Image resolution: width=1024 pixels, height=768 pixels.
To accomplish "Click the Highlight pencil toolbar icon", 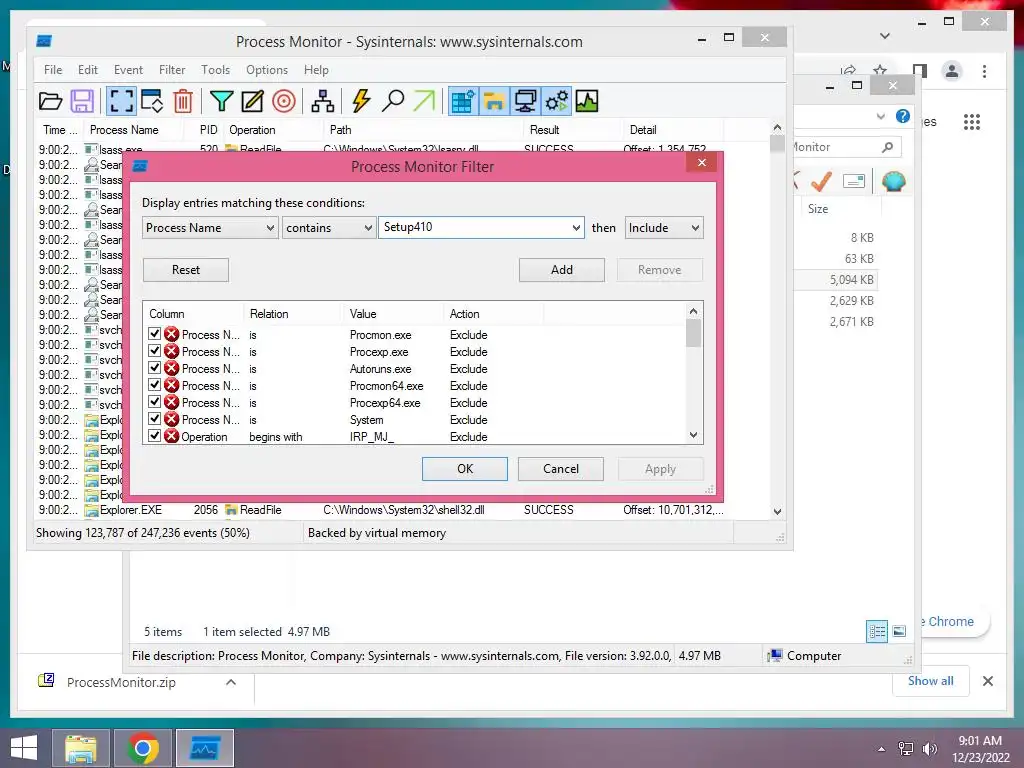I will (252, 101).
